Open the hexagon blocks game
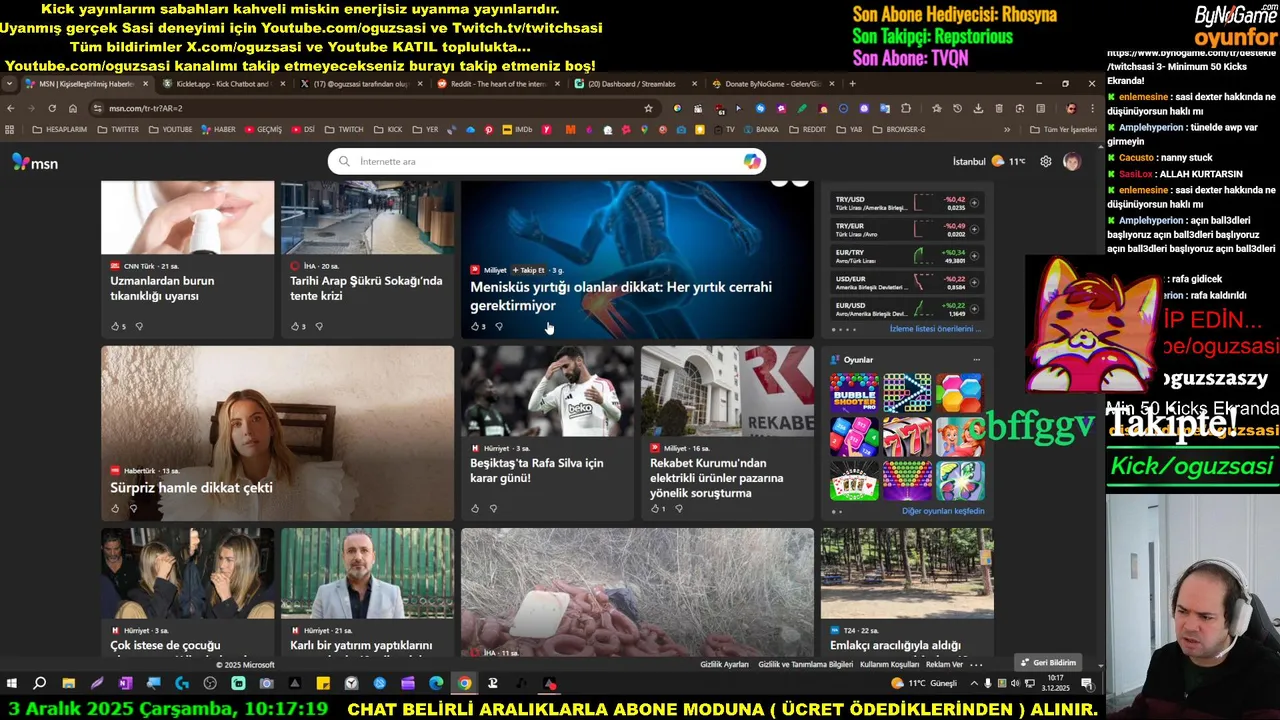 tap(960, 393)
